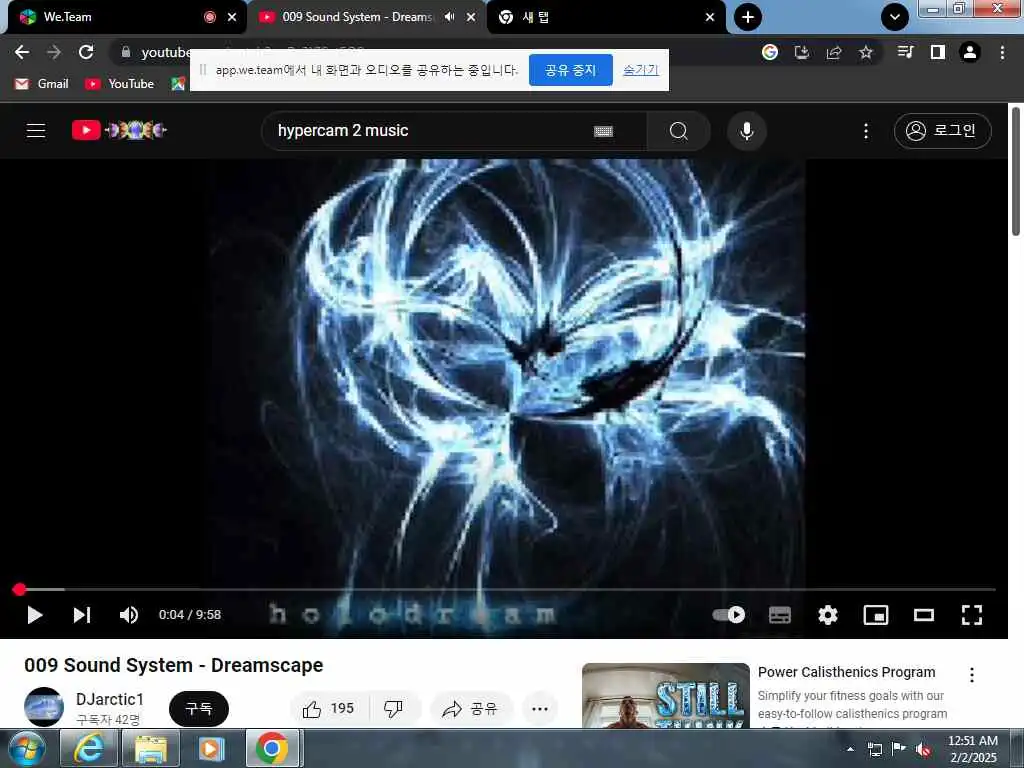This screenshot has width=1024, height=768.
Task: Open YouTube settings three-dot menu
Action: 866,131
